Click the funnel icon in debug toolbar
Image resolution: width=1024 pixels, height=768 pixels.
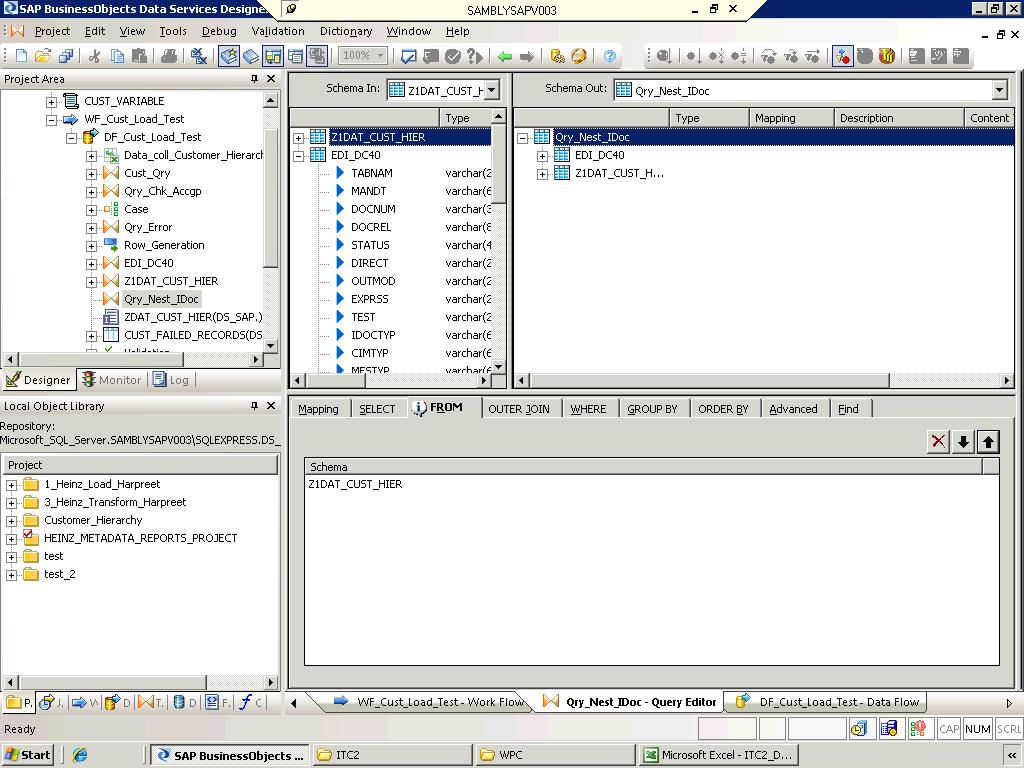point(886,56)
